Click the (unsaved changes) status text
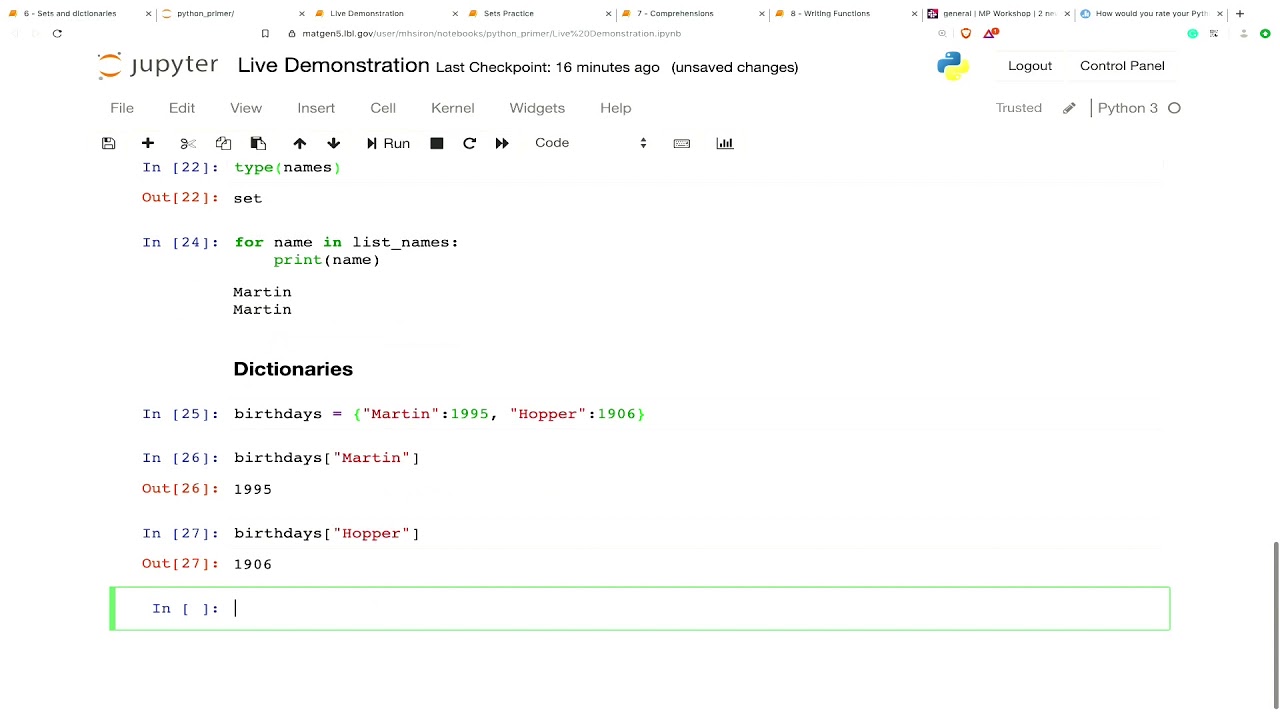Image resolution: width=1280 pixels, height=720 pixels. 735,67
